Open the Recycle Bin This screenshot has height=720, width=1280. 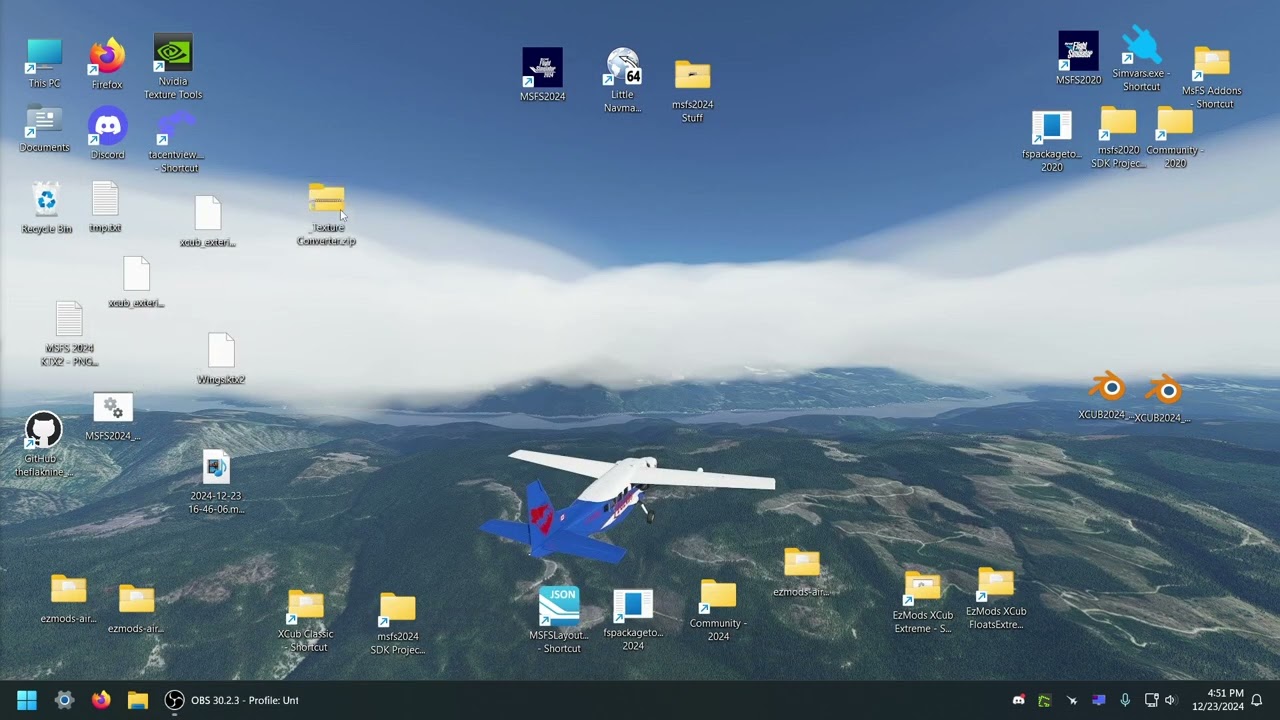46,208
